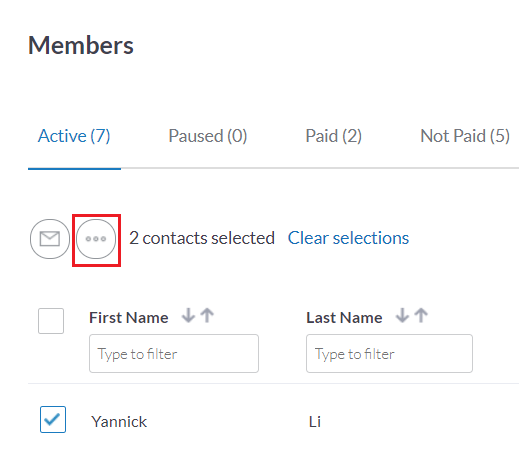Sort Last Name descending with down arrow
Image resolution: width=528 pixels, height=455 pixels.
(x=402, y=316)
